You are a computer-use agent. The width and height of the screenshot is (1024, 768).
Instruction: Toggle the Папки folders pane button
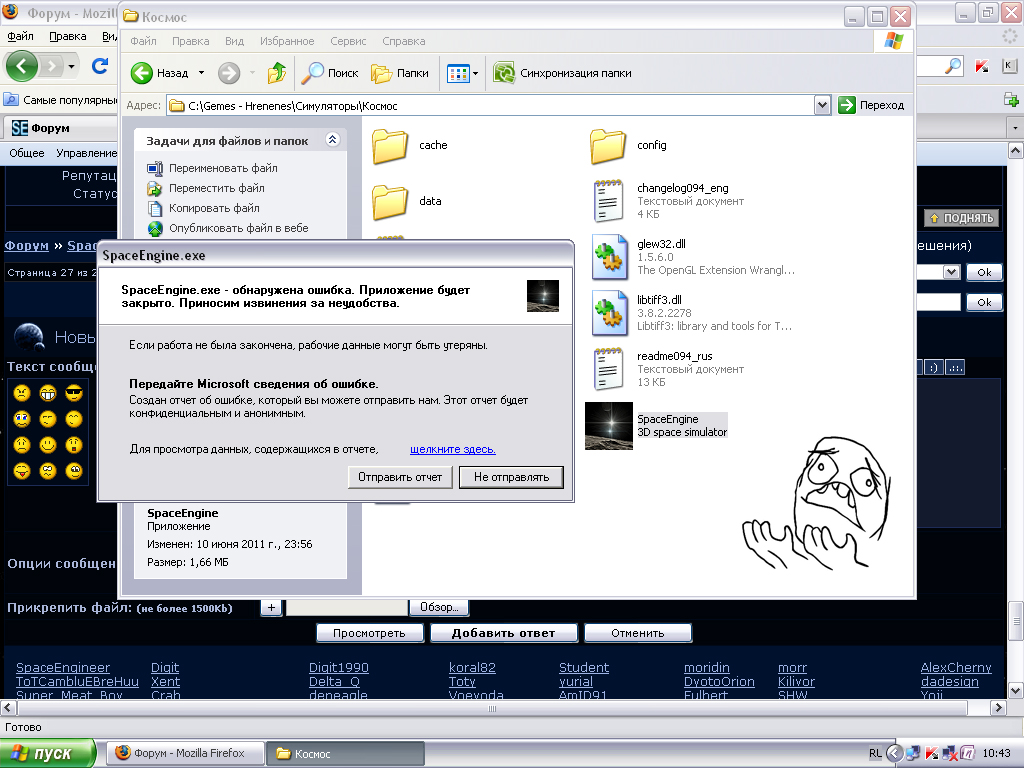point(400,73)
